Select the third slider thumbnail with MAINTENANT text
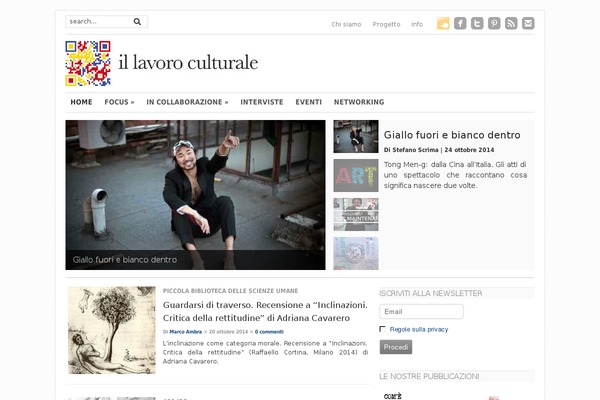 click(x=356, y=214)
